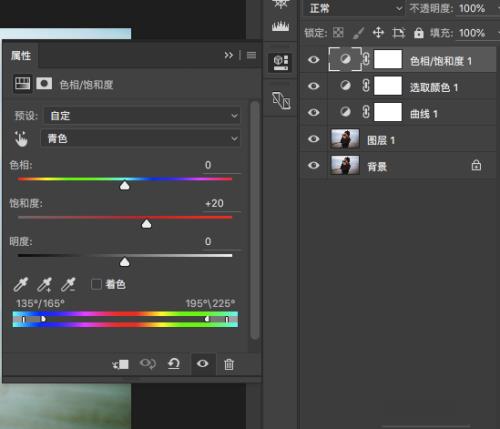
Task: Select the add-to-sample eyedropper
Action: pyautogui.click(x=45, y=284)
